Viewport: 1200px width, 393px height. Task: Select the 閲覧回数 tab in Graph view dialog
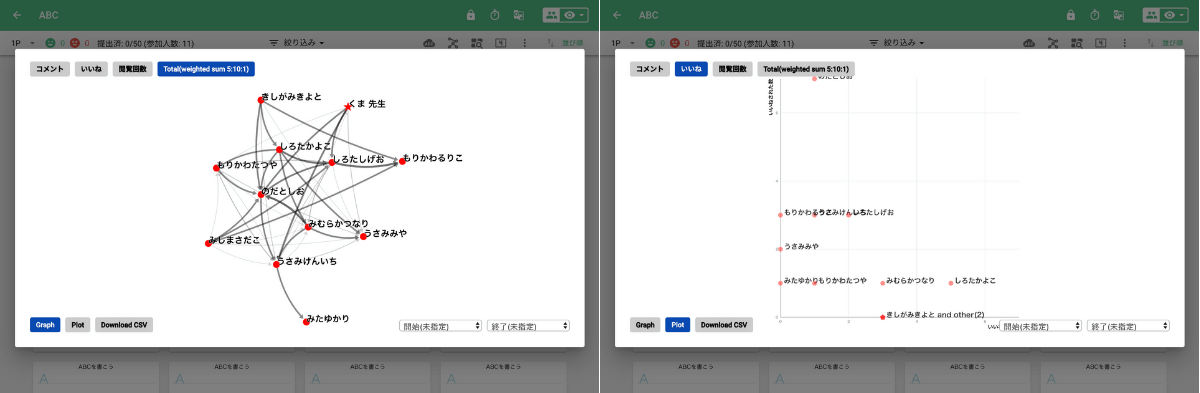coord(132,69)
